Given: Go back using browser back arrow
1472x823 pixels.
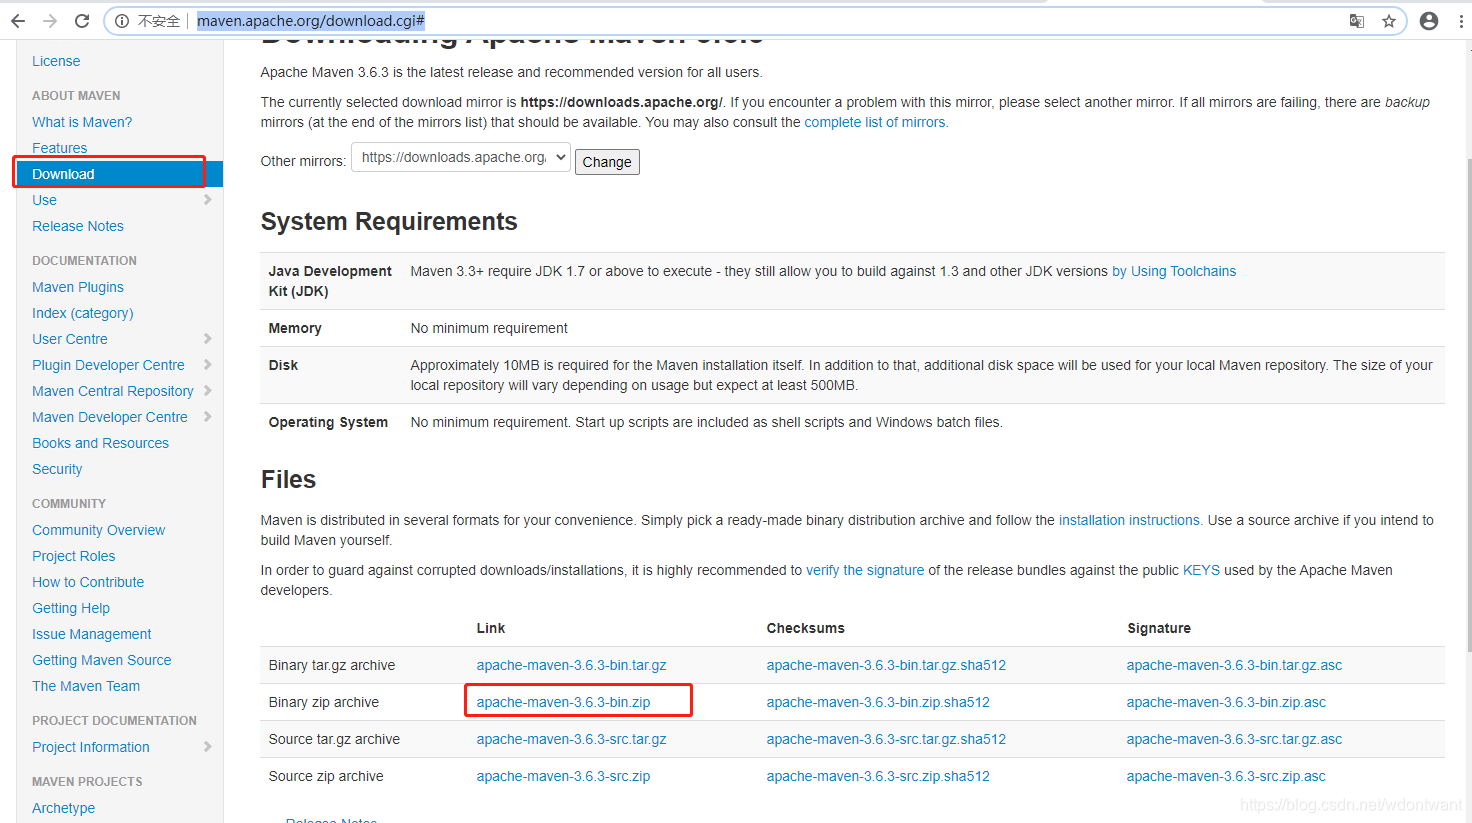Looking at the screenshot, I should pyautogui.click(x=18, y=21).
